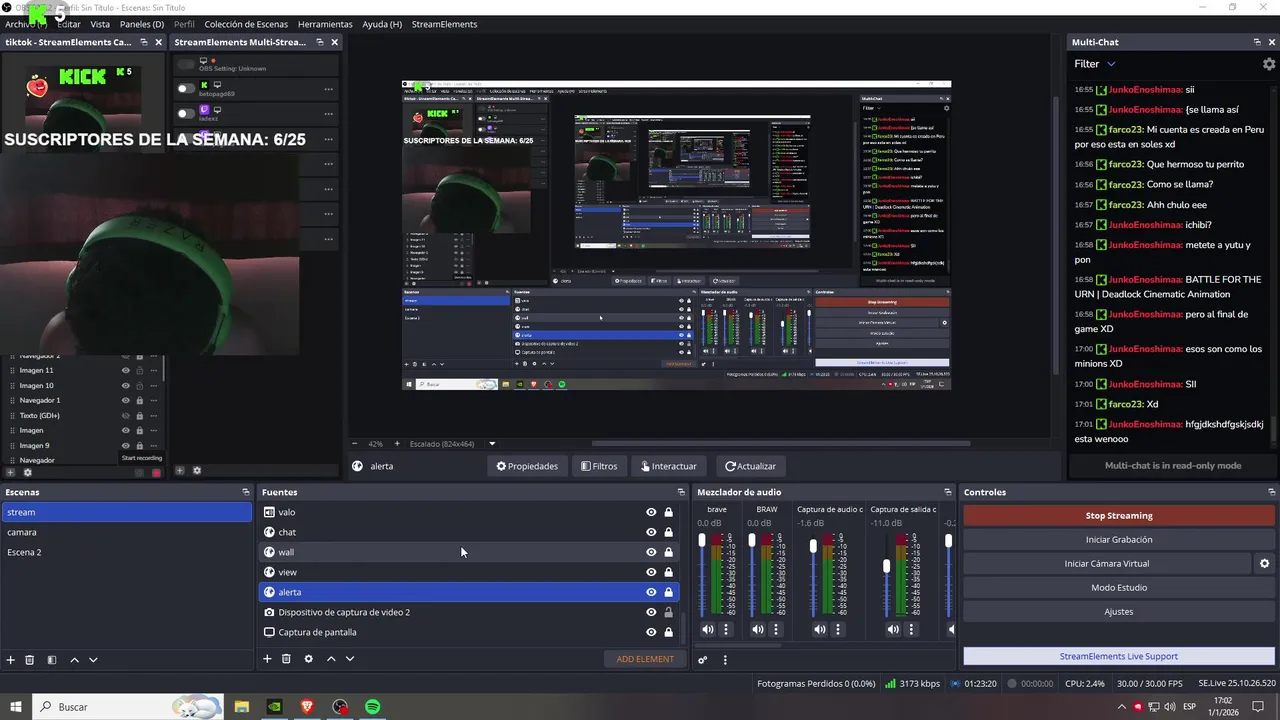Mute the Captura de audio channel
The height and width of the screenshot is (720, 1280).
[x=820, y=630]
